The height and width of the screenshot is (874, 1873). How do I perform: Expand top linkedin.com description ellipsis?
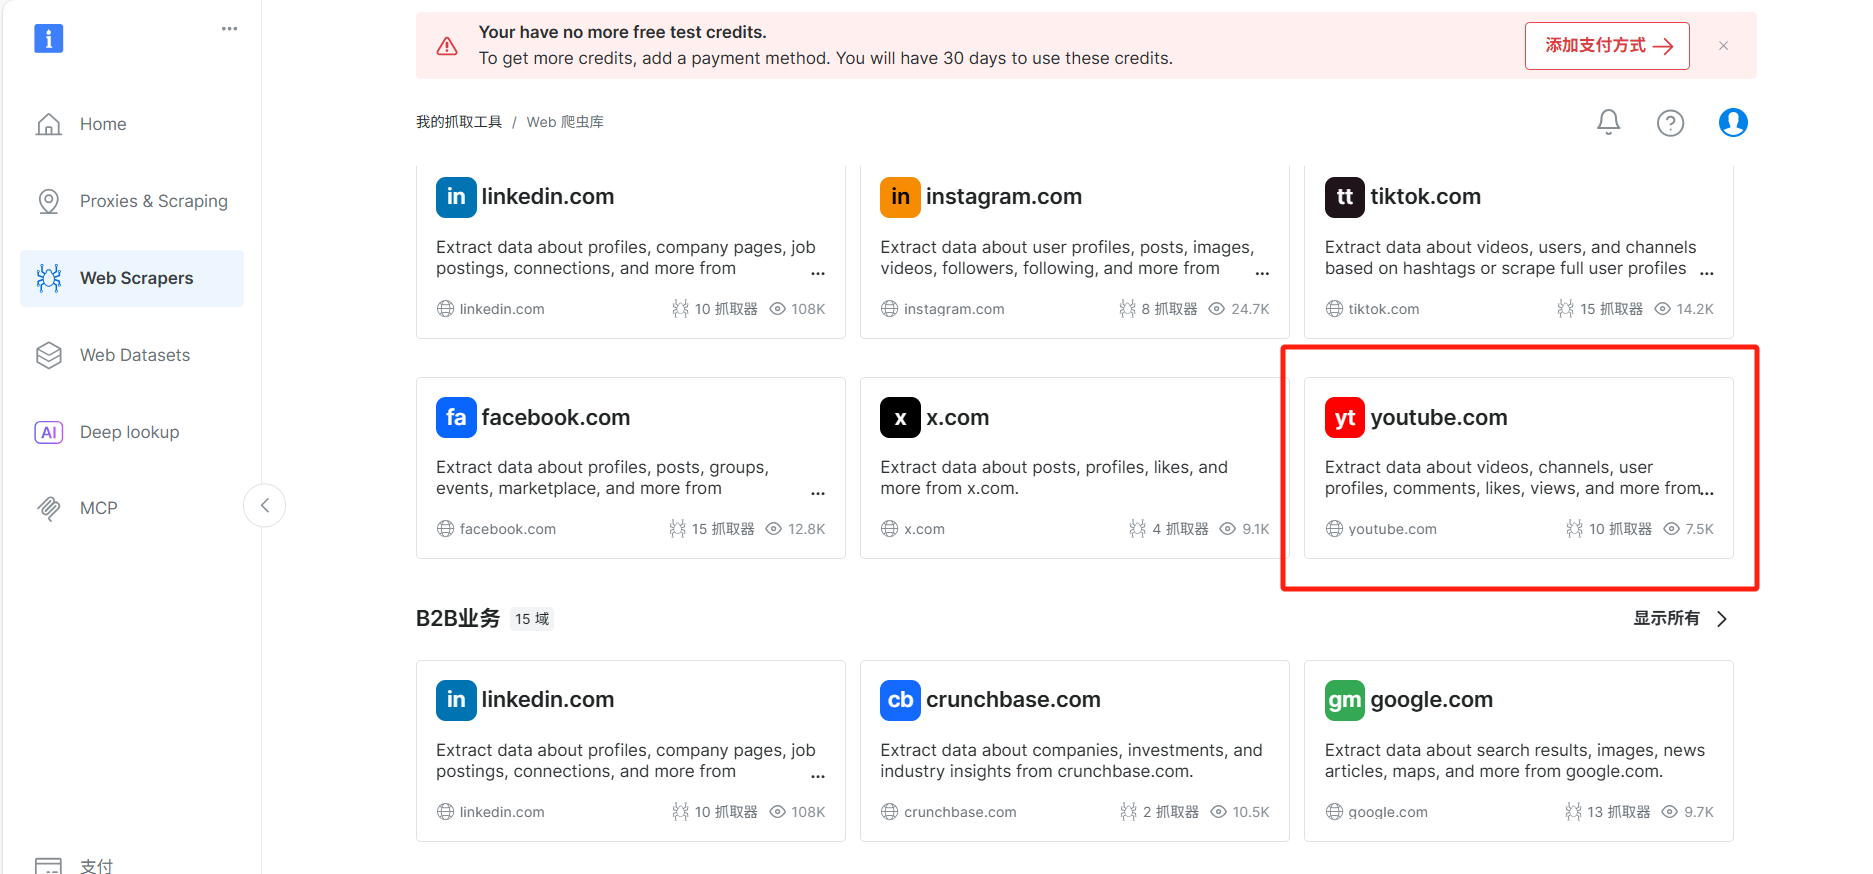click(x=818, y=272)
